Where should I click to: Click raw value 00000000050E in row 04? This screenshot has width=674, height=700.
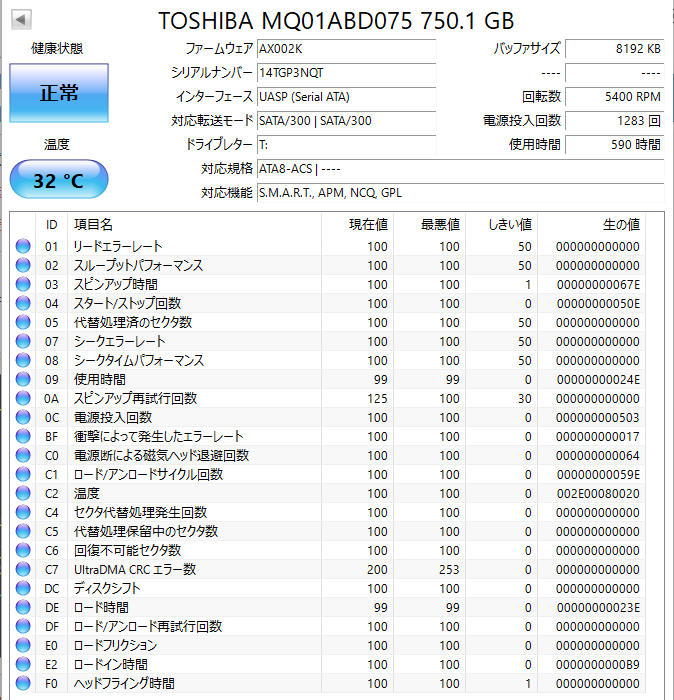[598, 304]
